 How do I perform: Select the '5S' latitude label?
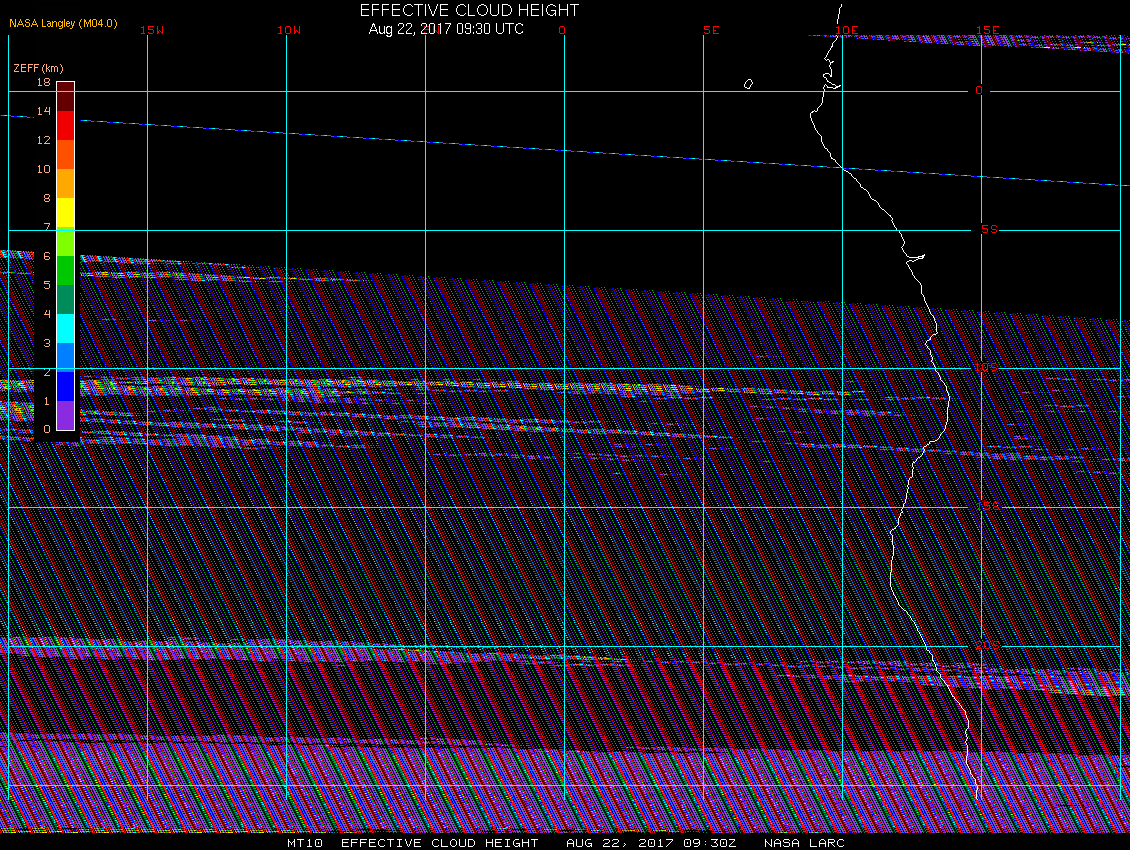point(989,229)
